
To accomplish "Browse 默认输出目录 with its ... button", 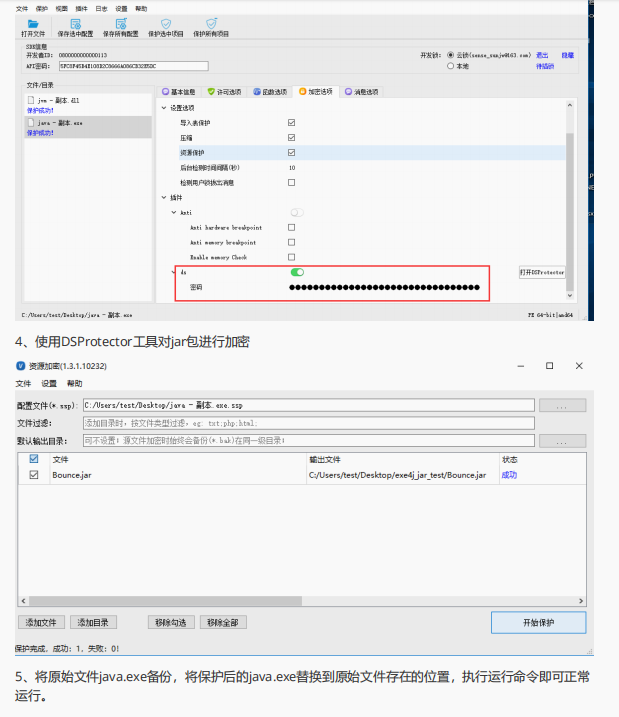I will tap(562, 441).
